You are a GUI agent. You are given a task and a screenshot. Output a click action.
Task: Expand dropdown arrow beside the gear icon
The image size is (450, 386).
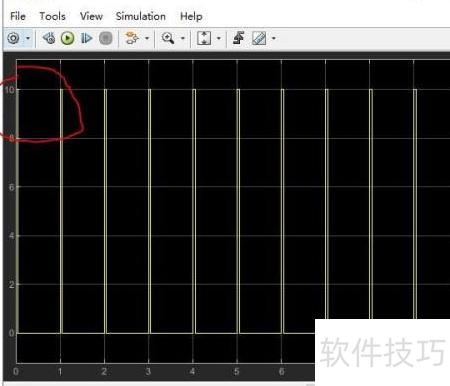pyautogui.click(x=28, y=38)
